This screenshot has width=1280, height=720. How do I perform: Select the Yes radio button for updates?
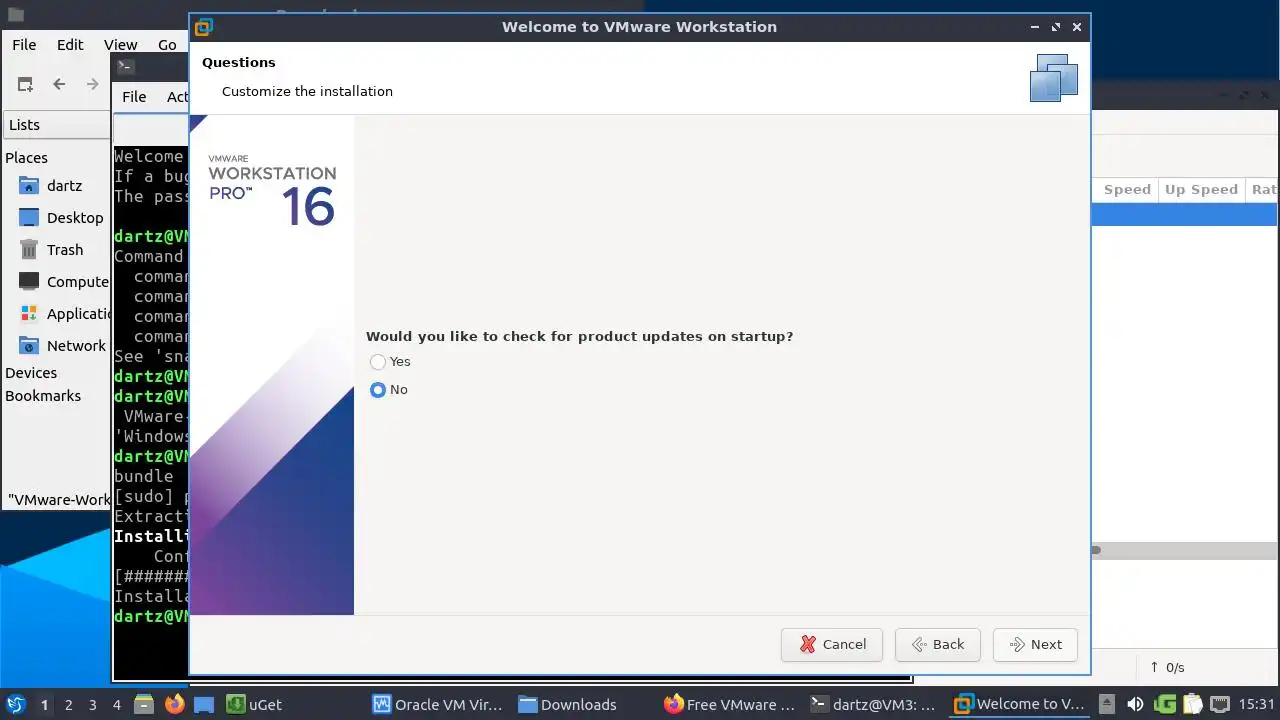point(378,362)
